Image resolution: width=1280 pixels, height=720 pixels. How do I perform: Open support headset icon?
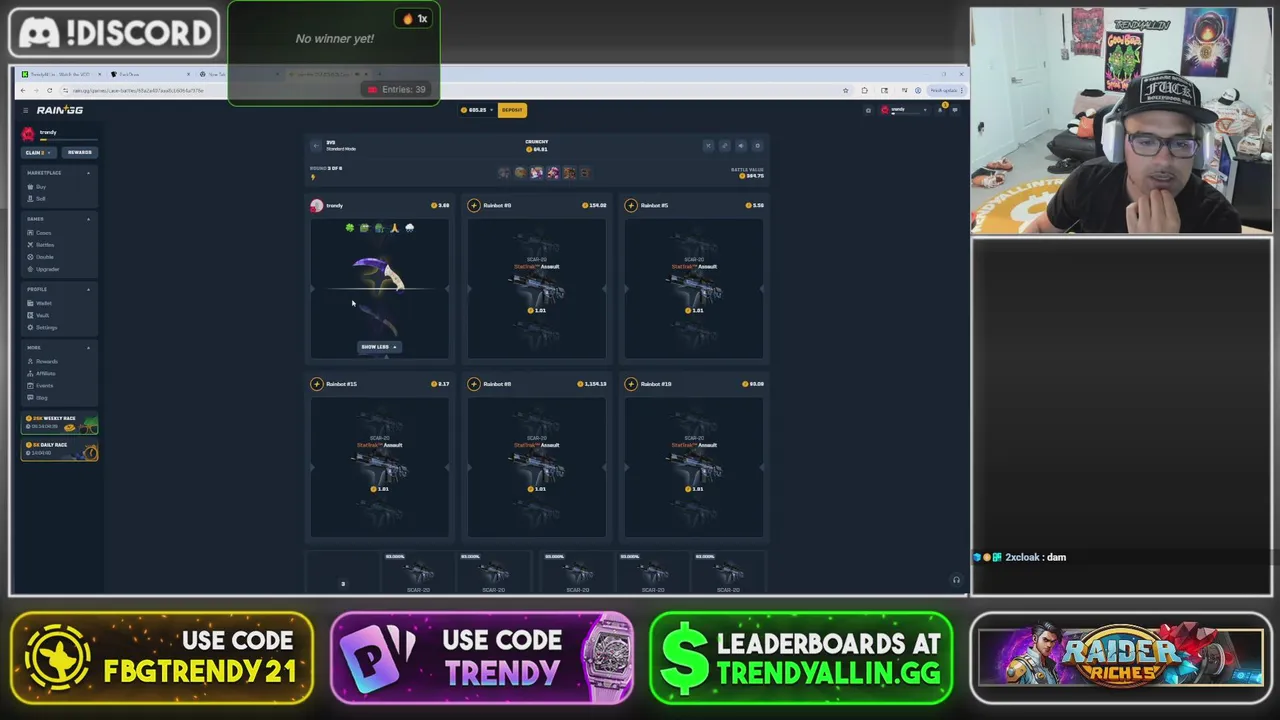[x=956, y=580]
